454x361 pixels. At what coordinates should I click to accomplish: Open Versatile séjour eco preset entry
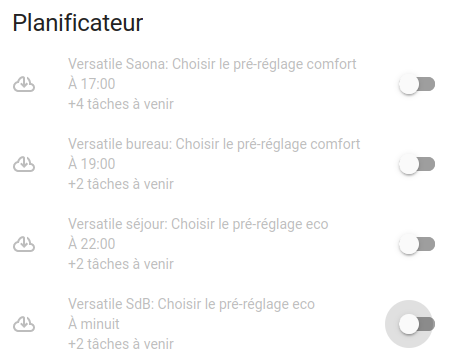(x=198, y=224)
